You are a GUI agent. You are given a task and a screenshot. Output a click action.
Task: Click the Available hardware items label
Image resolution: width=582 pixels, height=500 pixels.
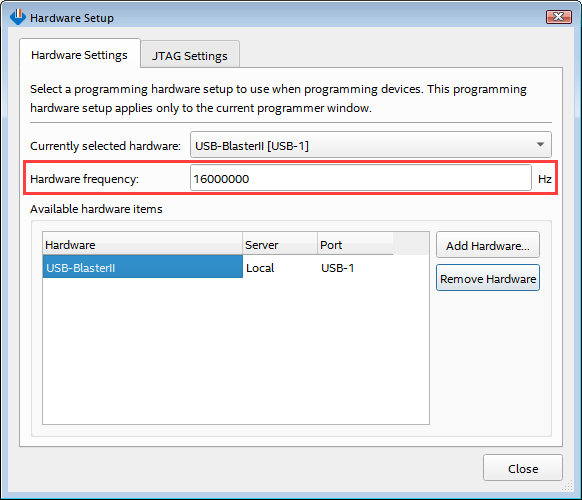point(96,209)
